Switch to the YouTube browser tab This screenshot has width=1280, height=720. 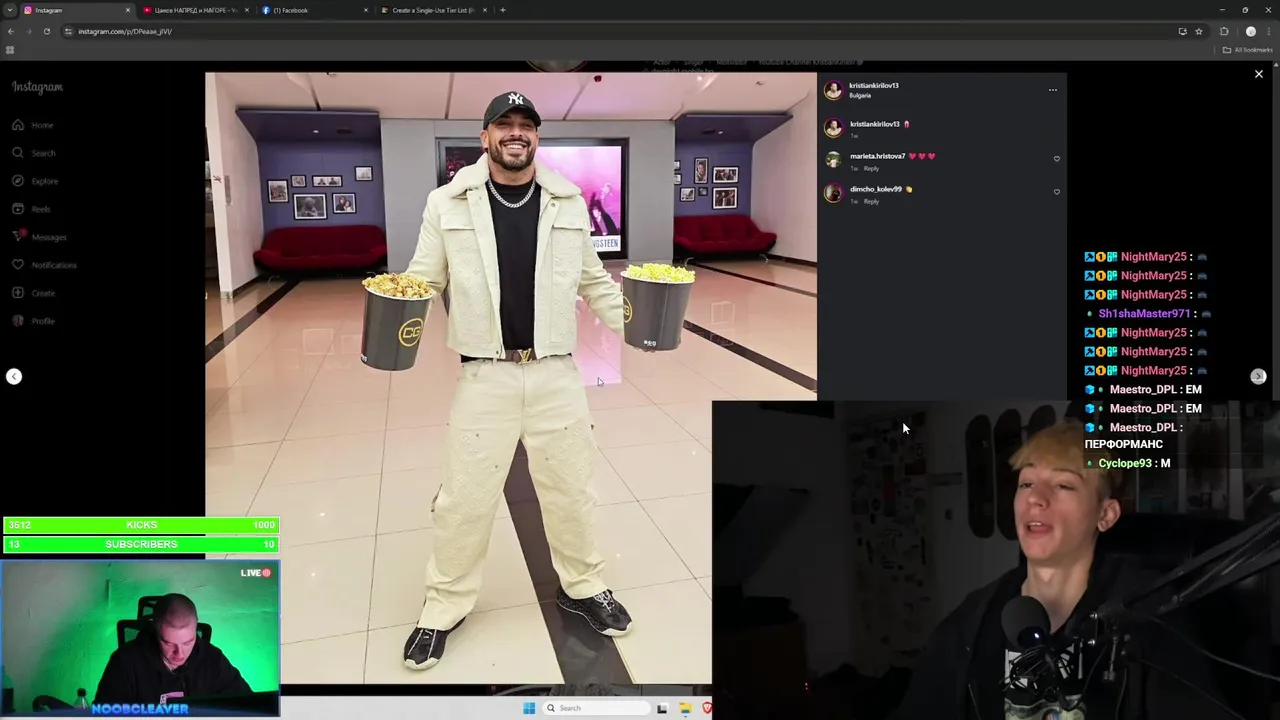[x=195, y=10]
